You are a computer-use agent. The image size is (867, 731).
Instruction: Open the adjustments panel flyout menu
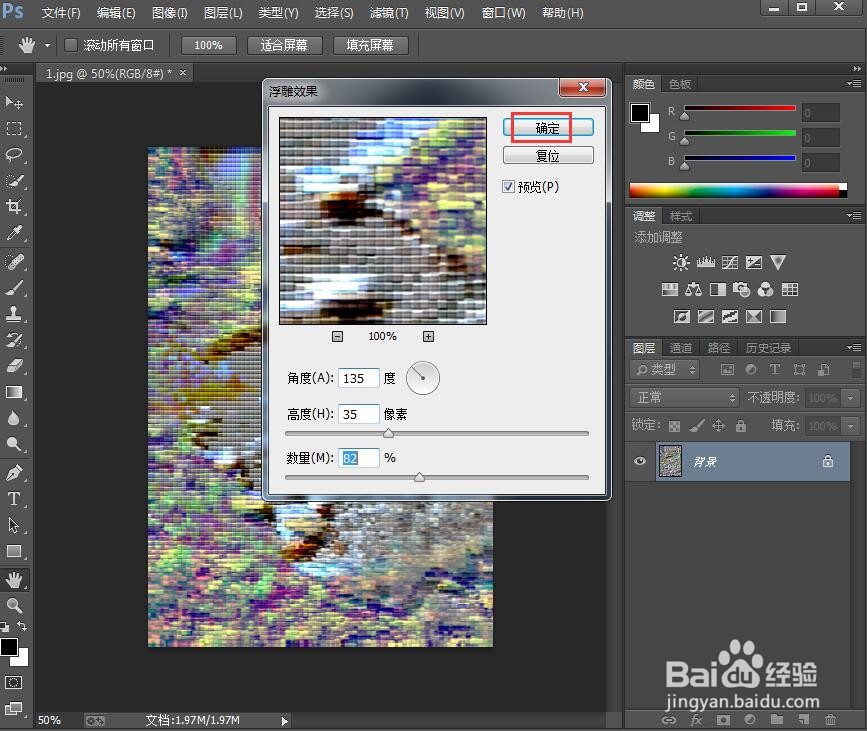click(x=854, y=216)
